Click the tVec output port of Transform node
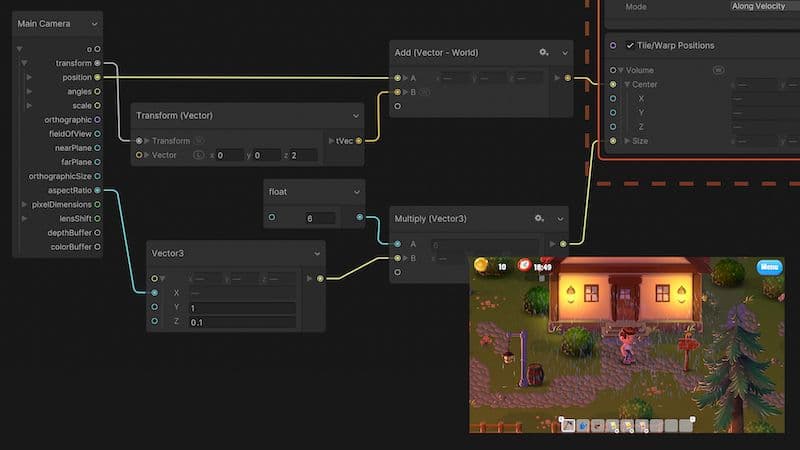This screenshot has height=450, width=800. pyautogui.click(x=359, y=141)
